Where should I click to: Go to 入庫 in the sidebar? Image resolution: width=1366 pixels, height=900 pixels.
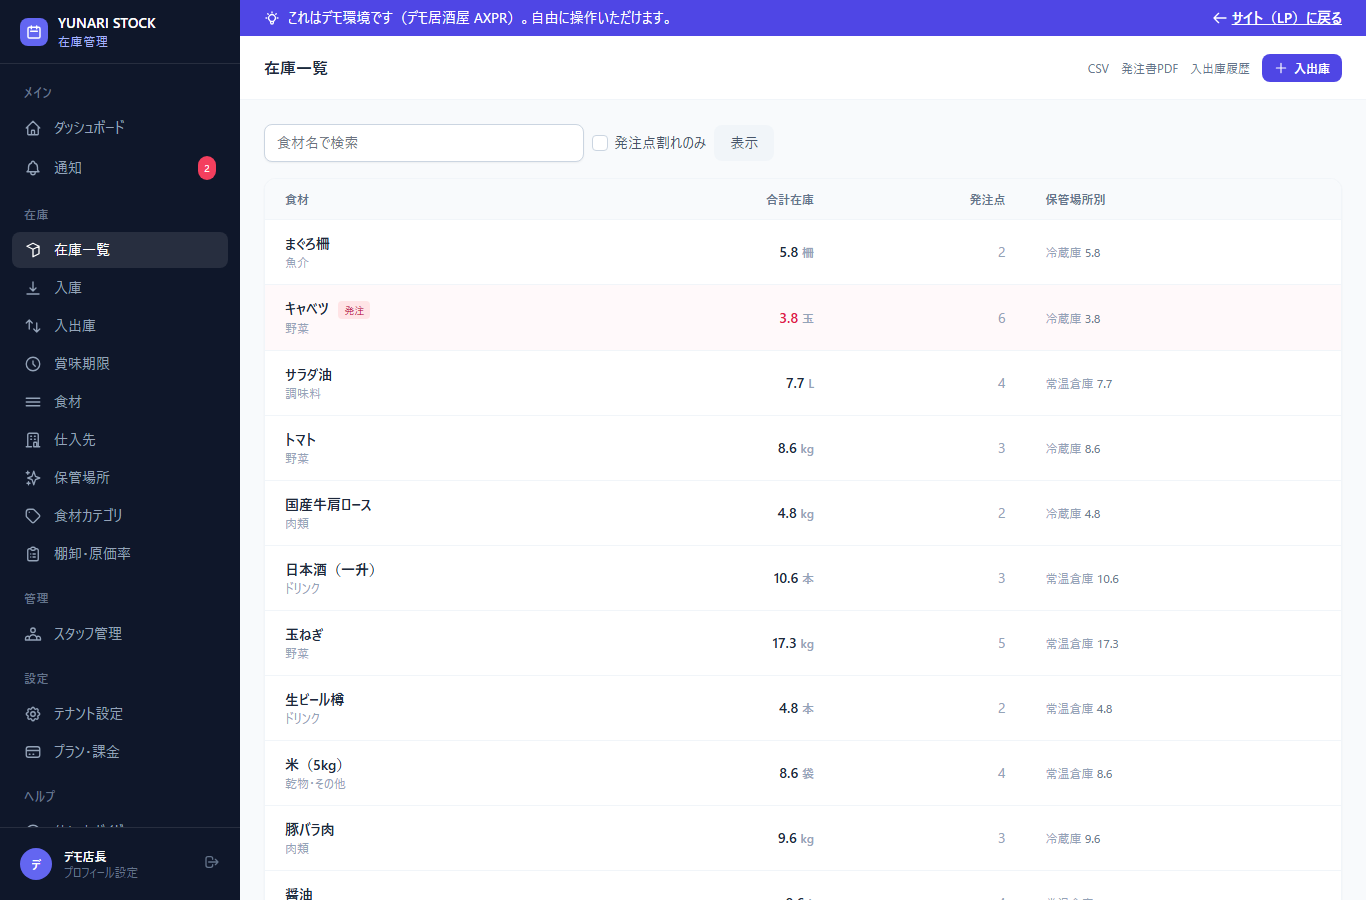tap(120, 288)
